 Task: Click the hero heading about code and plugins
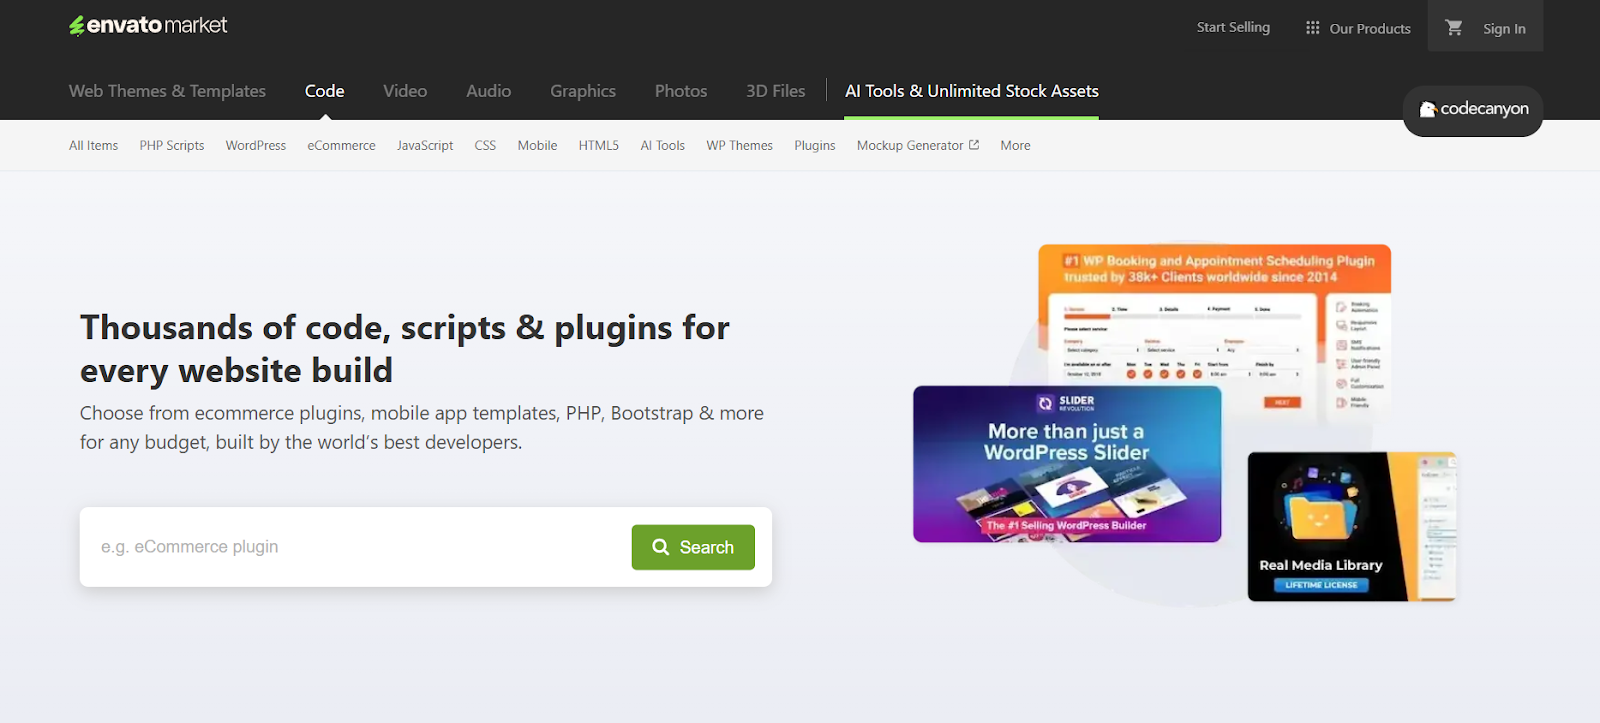(405, 349)
